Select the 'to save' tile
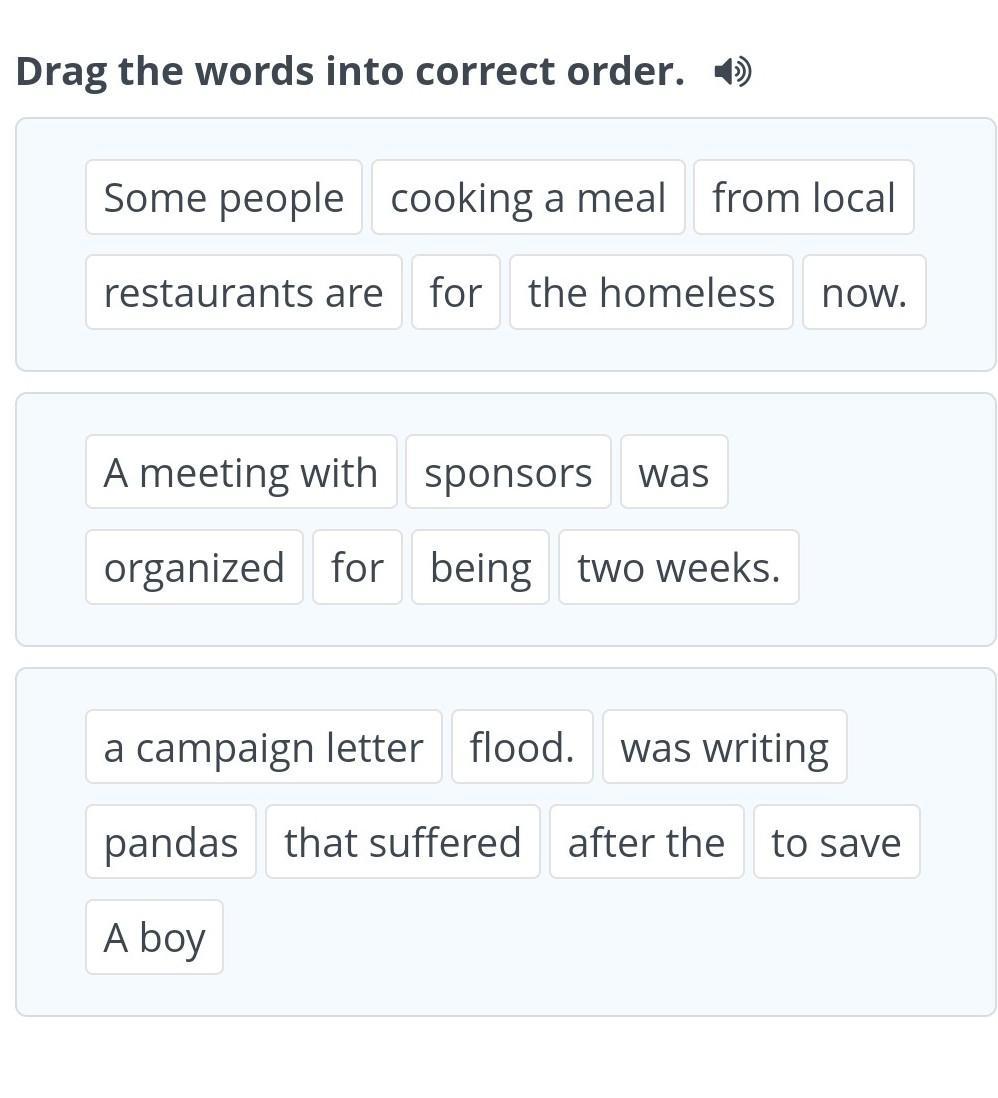Image resolution: width=998 pixels, height=1098 pixels. (836, 842)
